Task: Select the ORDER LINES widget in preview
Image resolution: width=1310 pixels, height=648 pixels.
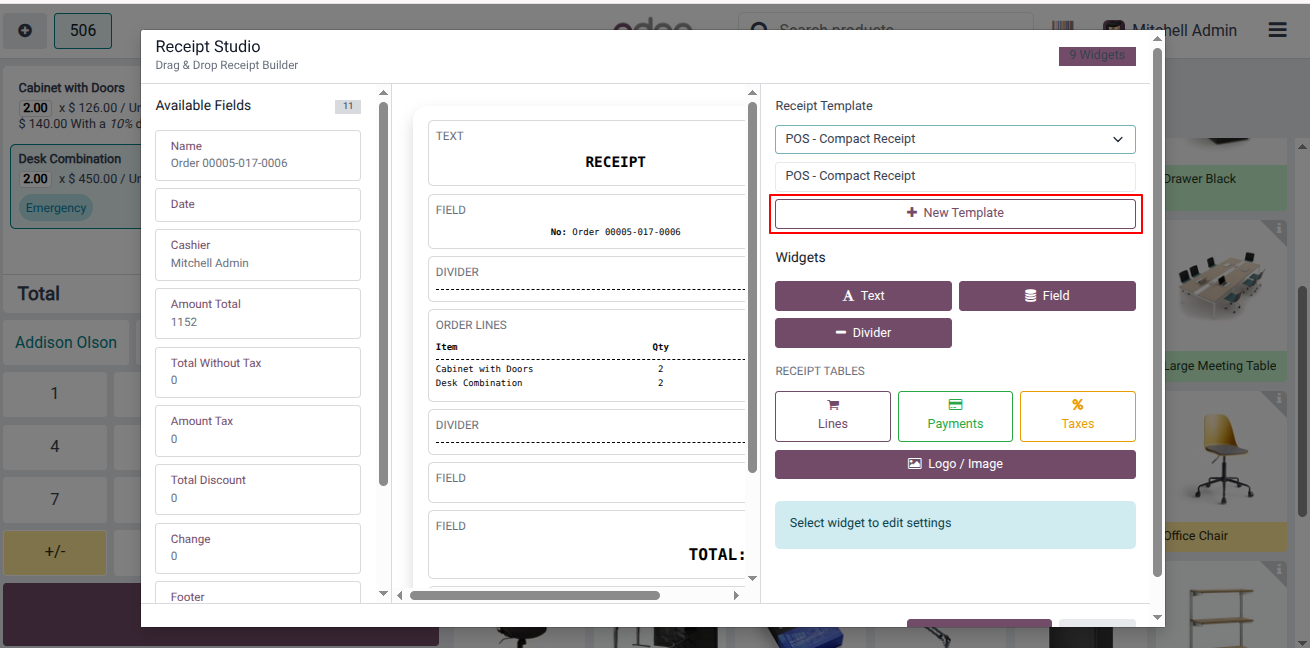Action: (x=588, y=356)
